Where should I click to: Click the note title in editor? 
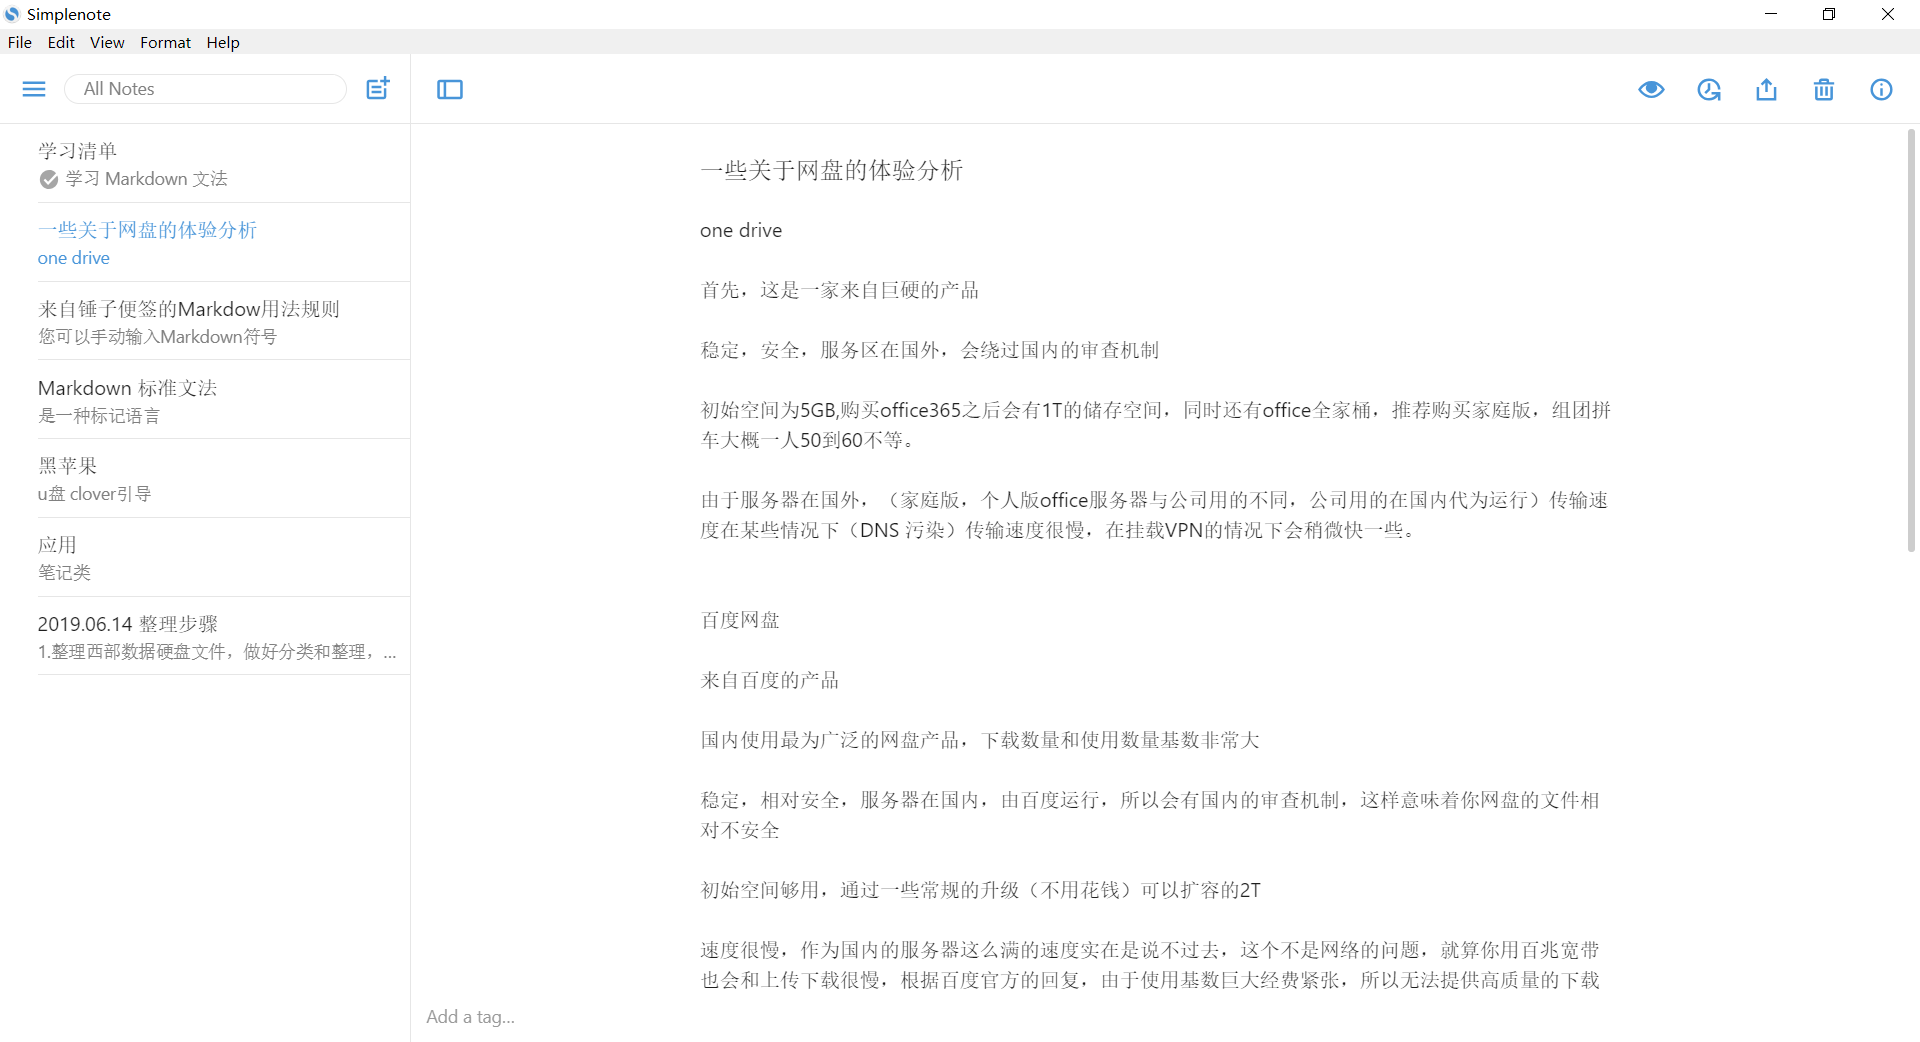(831, 170)
